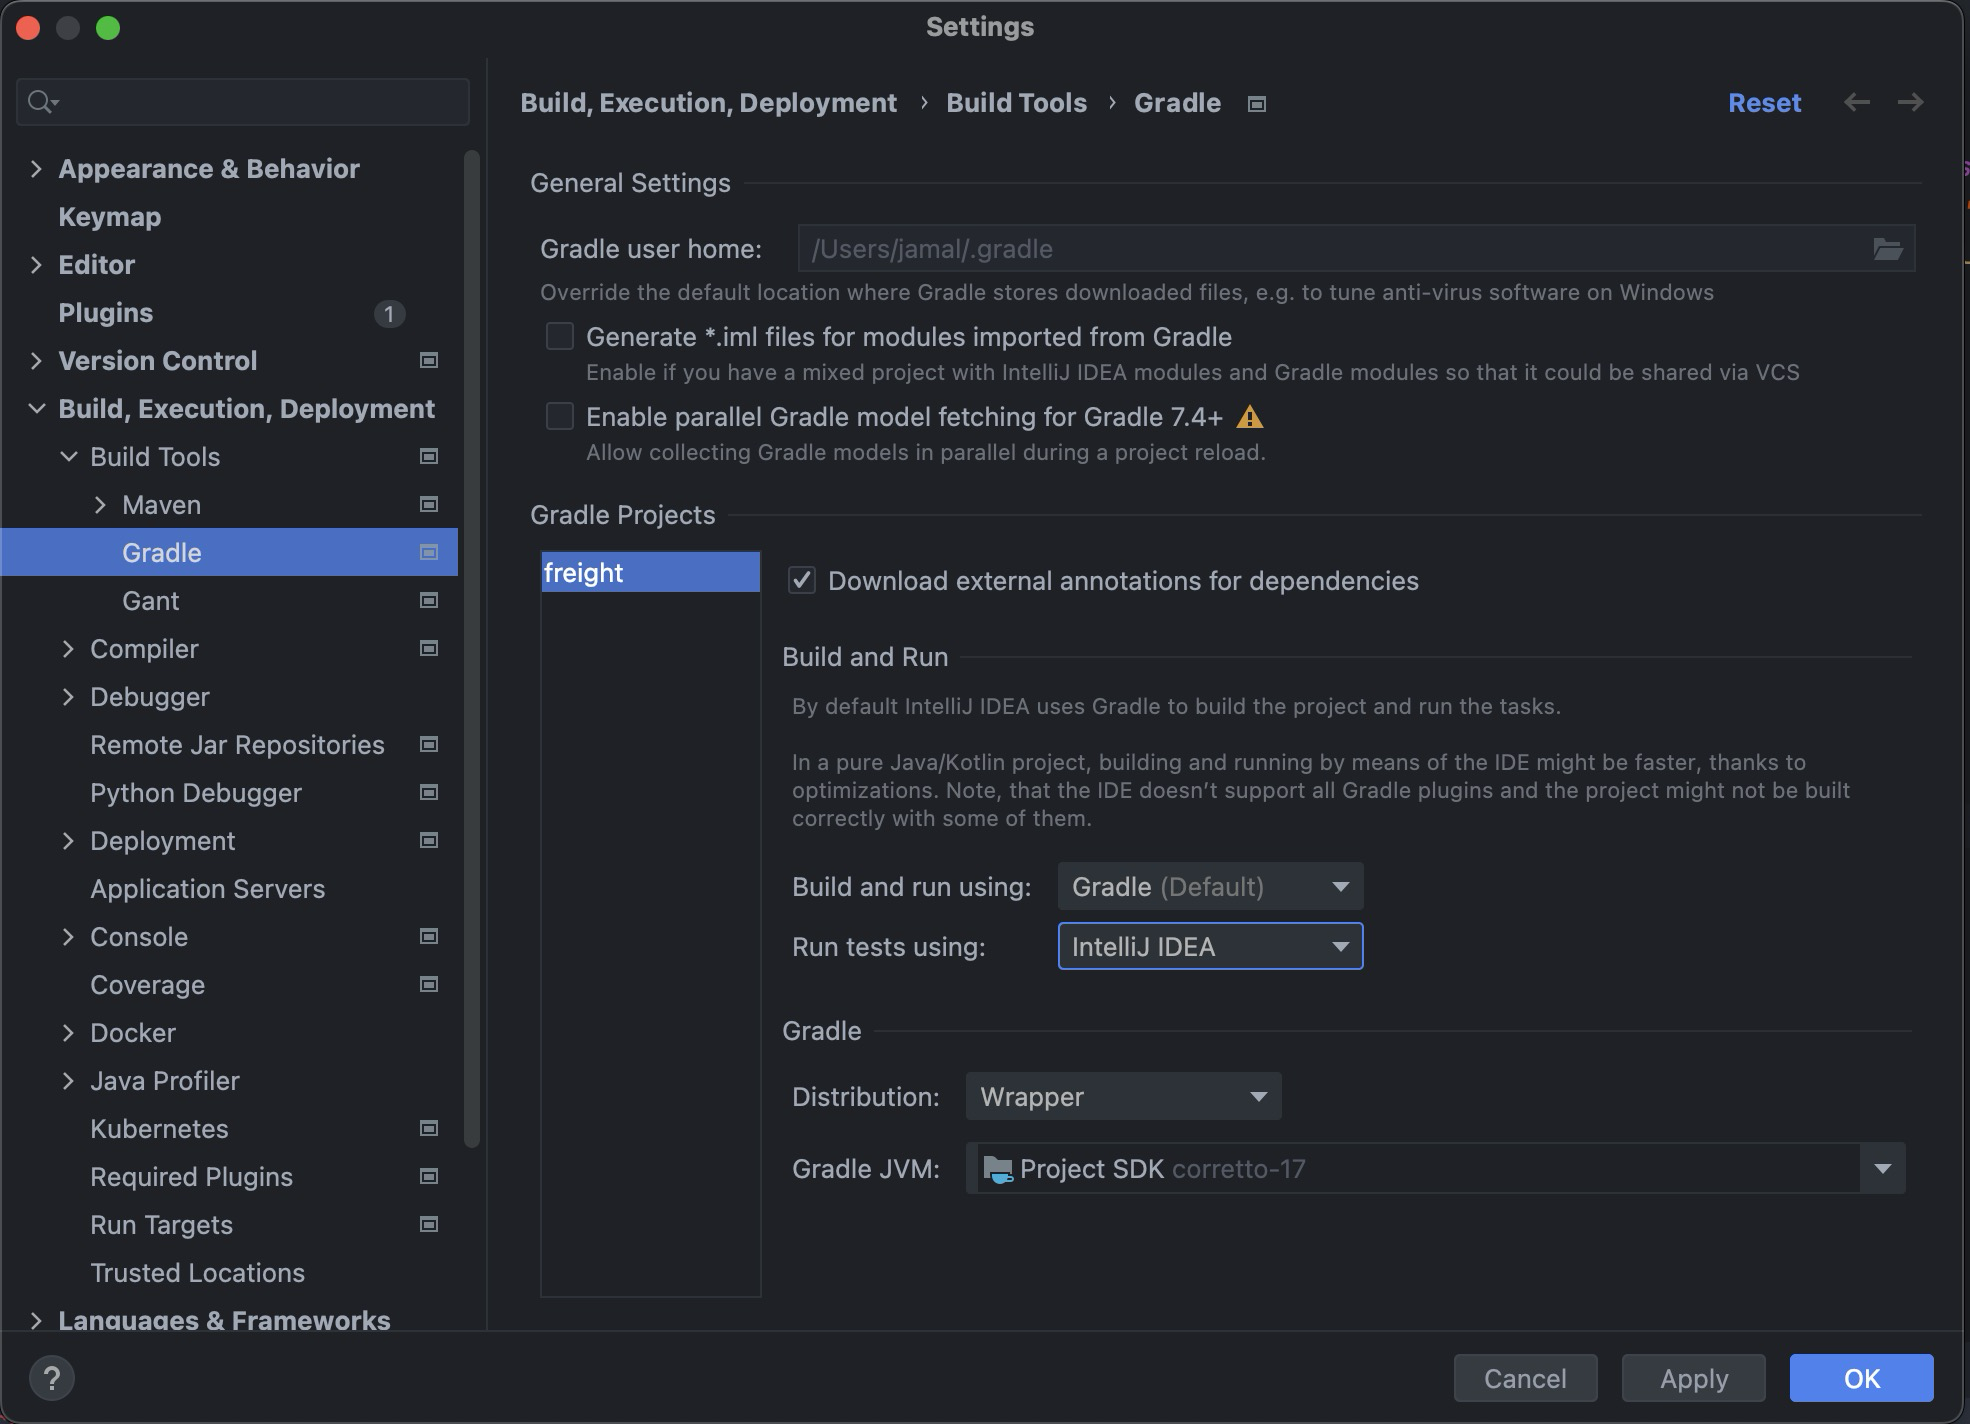Click the back navigation arrow icon
1970x1424 pixels.
tap(1857, 103)
